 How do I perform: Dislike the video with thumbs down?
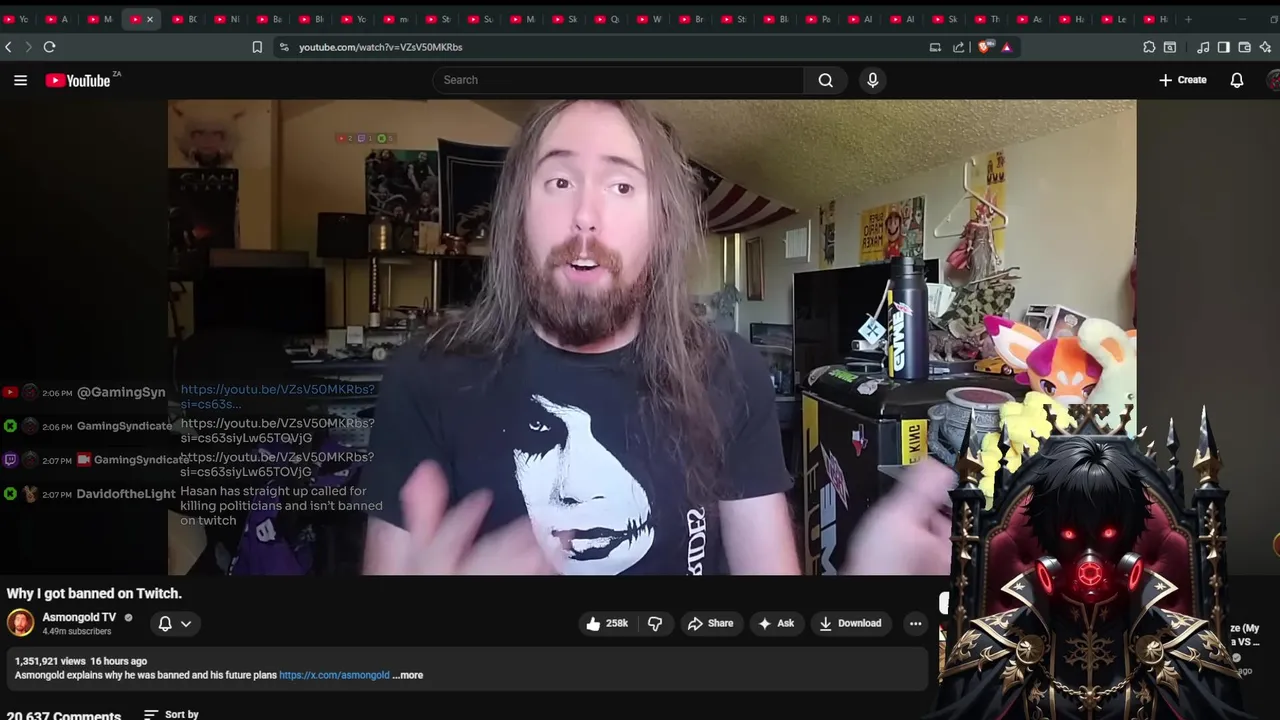point(655,623)
